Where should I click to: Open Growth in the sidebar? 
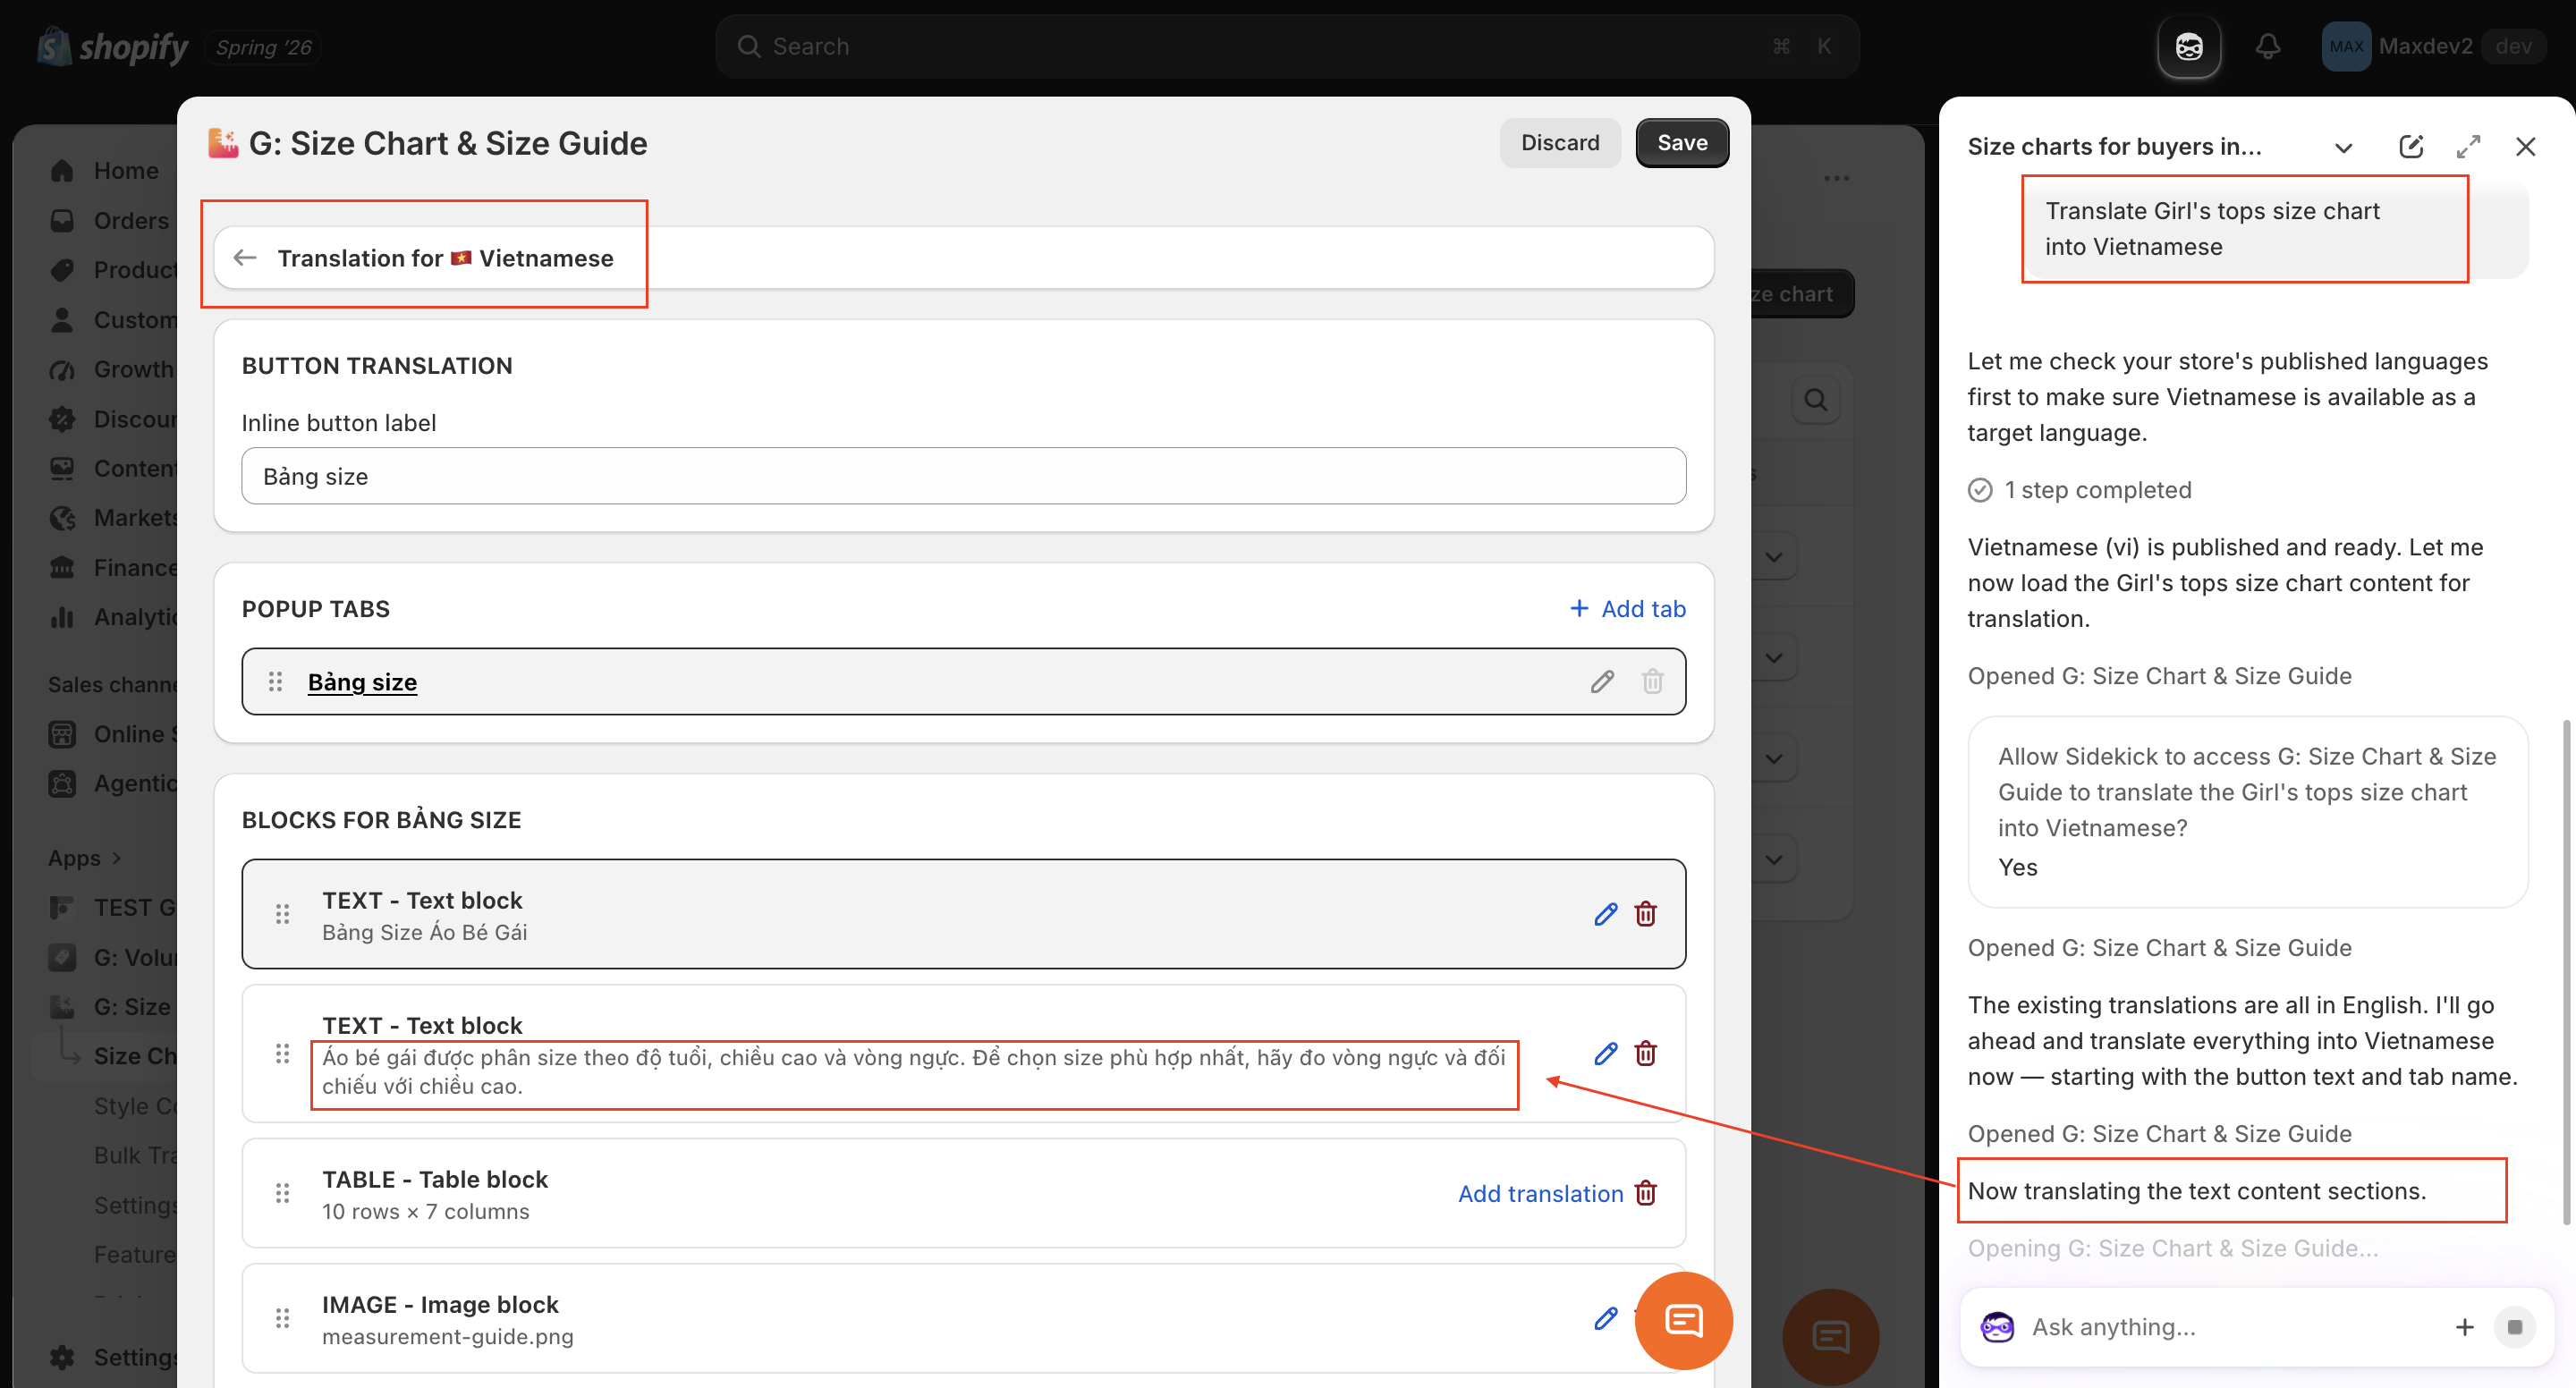pos(112,369)
